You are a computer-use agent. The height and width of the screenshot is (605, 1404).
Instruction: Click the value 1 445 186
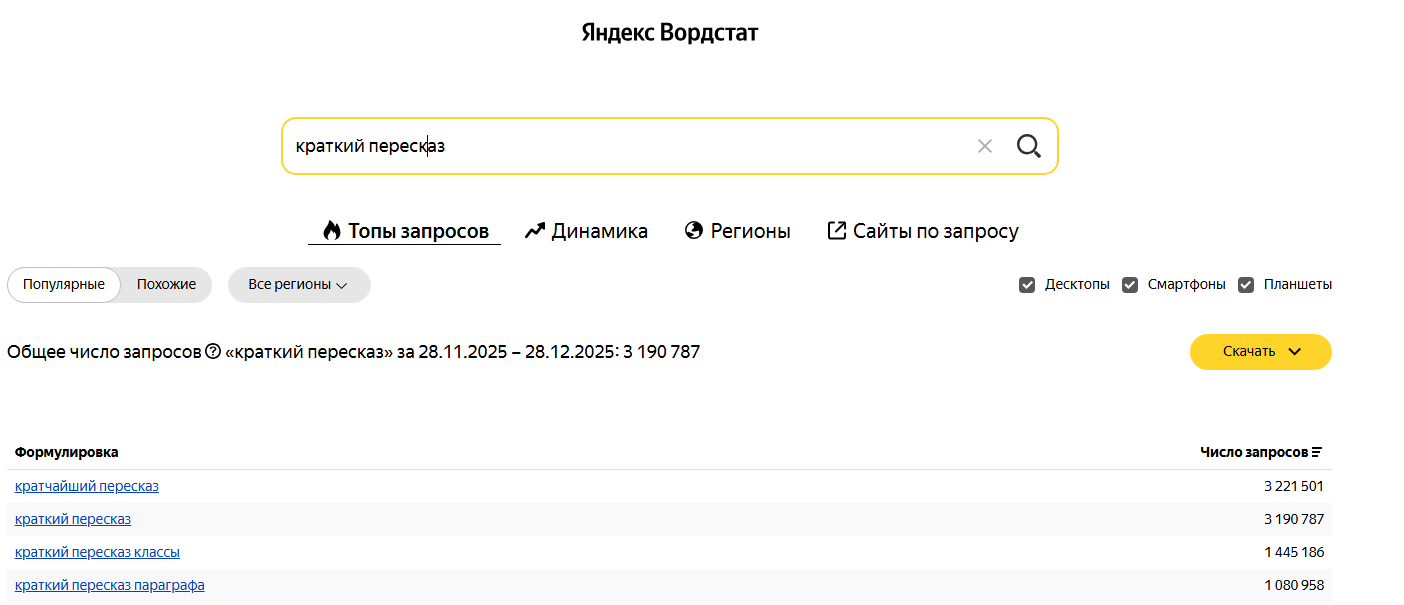coord(1294,552)
